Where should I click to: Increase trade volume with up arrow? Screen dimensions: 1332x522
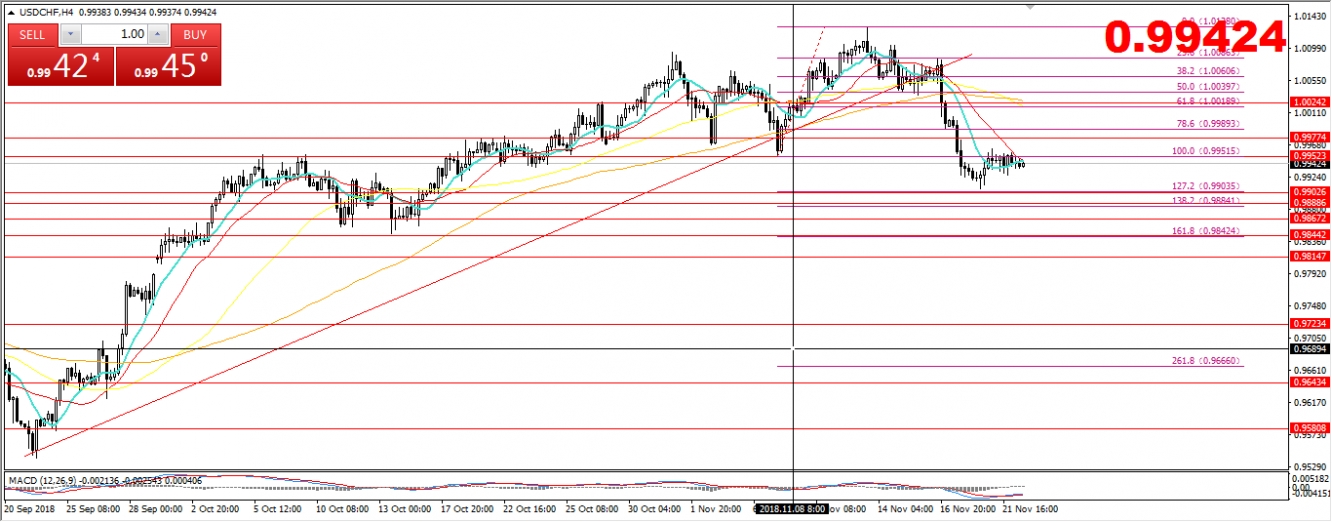[158, 35]
